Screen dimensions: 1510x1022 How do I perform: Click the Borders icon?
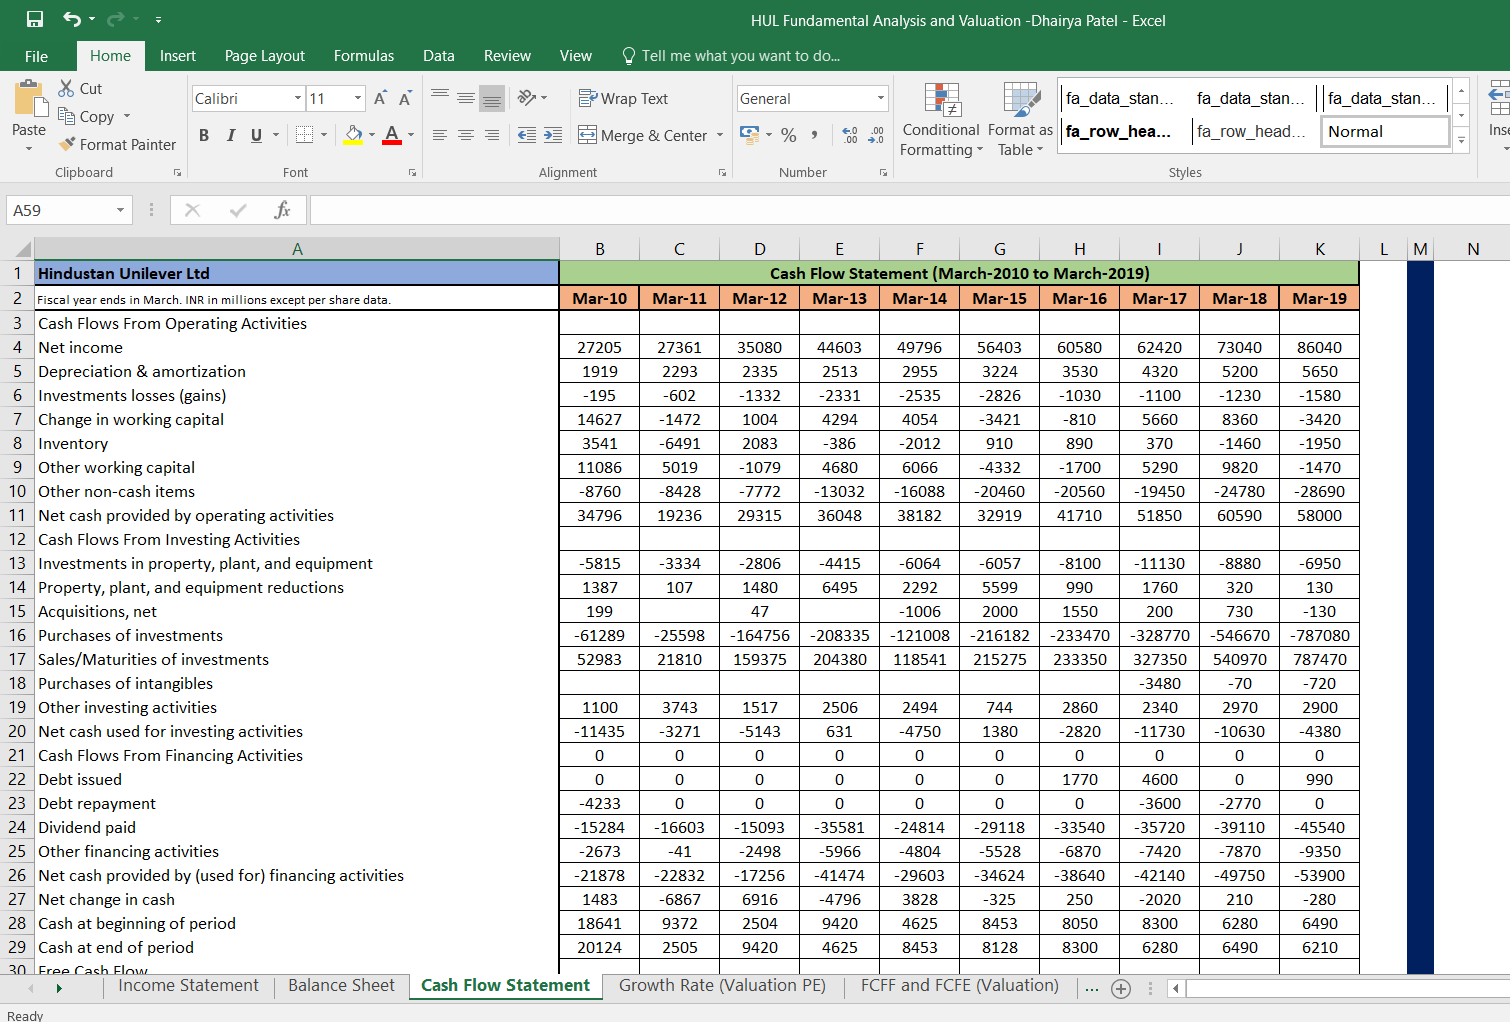click(x=305, y=135)
